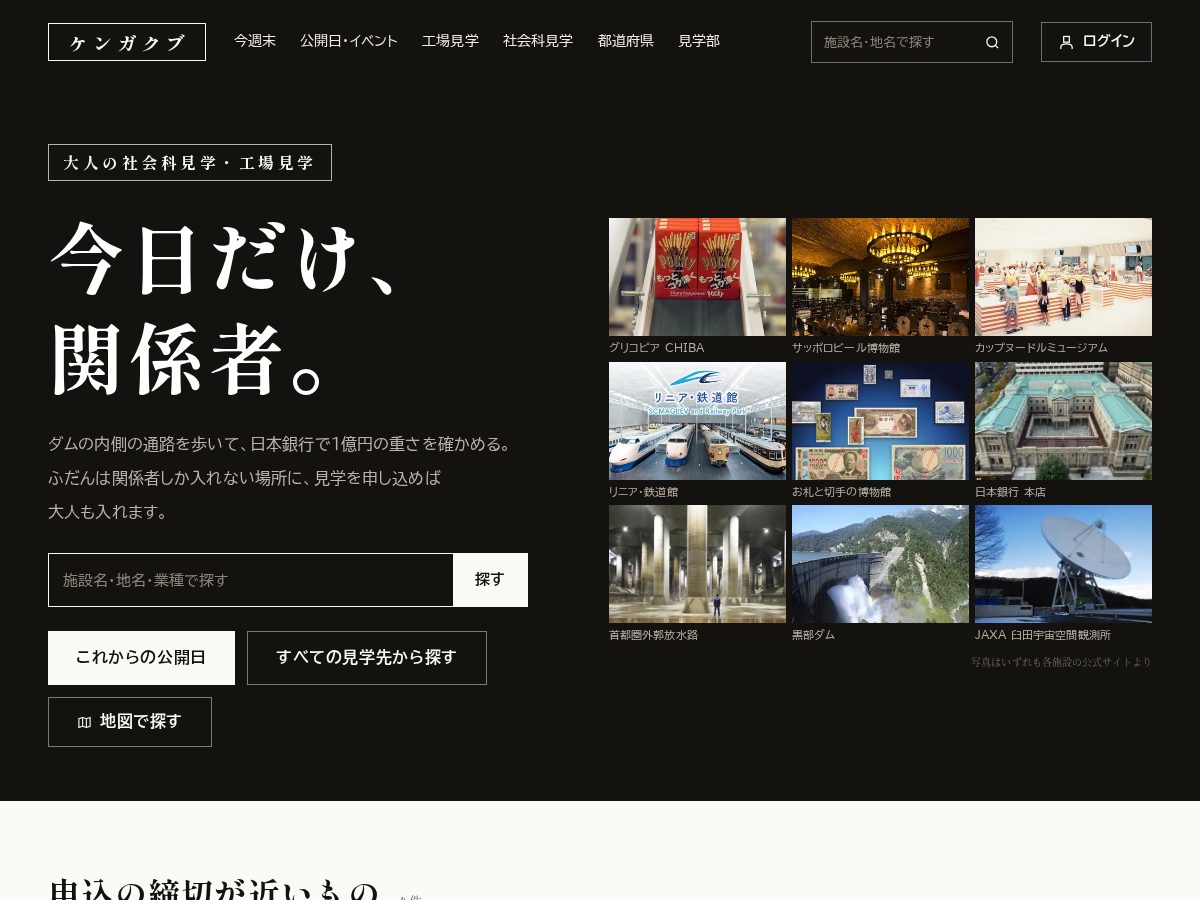
Task: Click the これからの公開日 button
Action: point(141,658)
